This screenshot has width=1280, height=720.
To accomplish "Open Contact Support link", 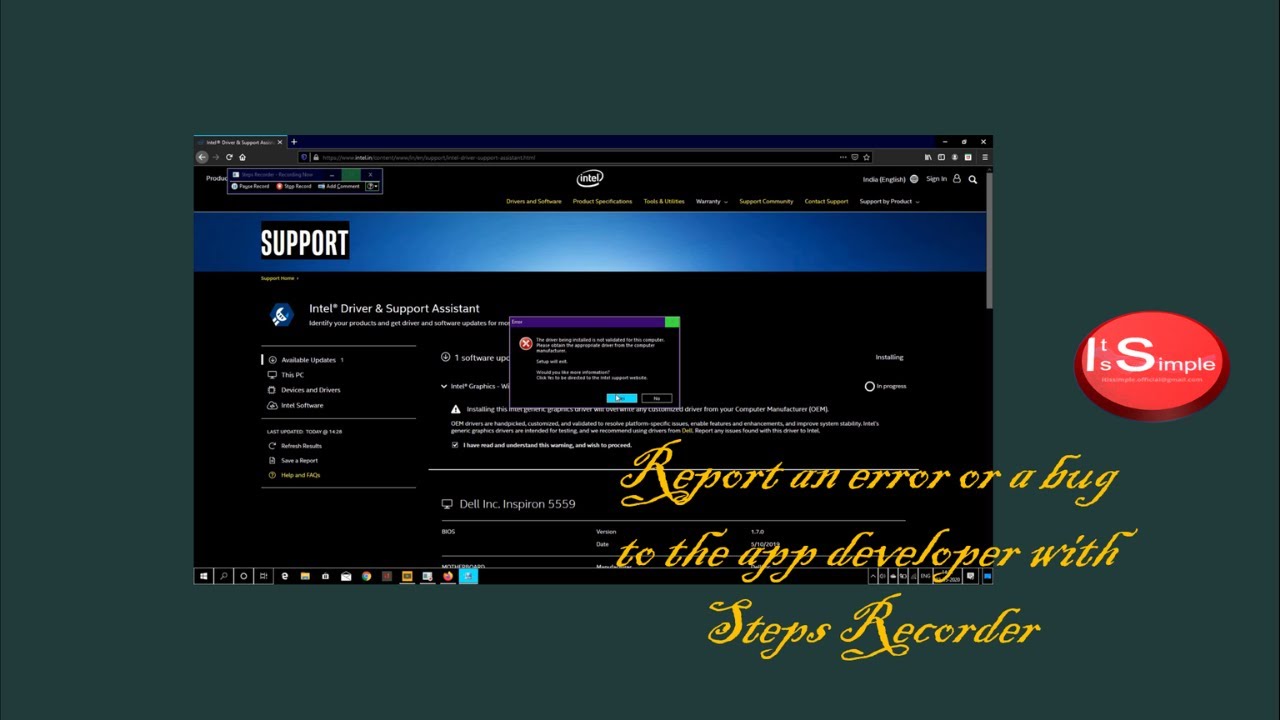I will [x=826, y=201].
